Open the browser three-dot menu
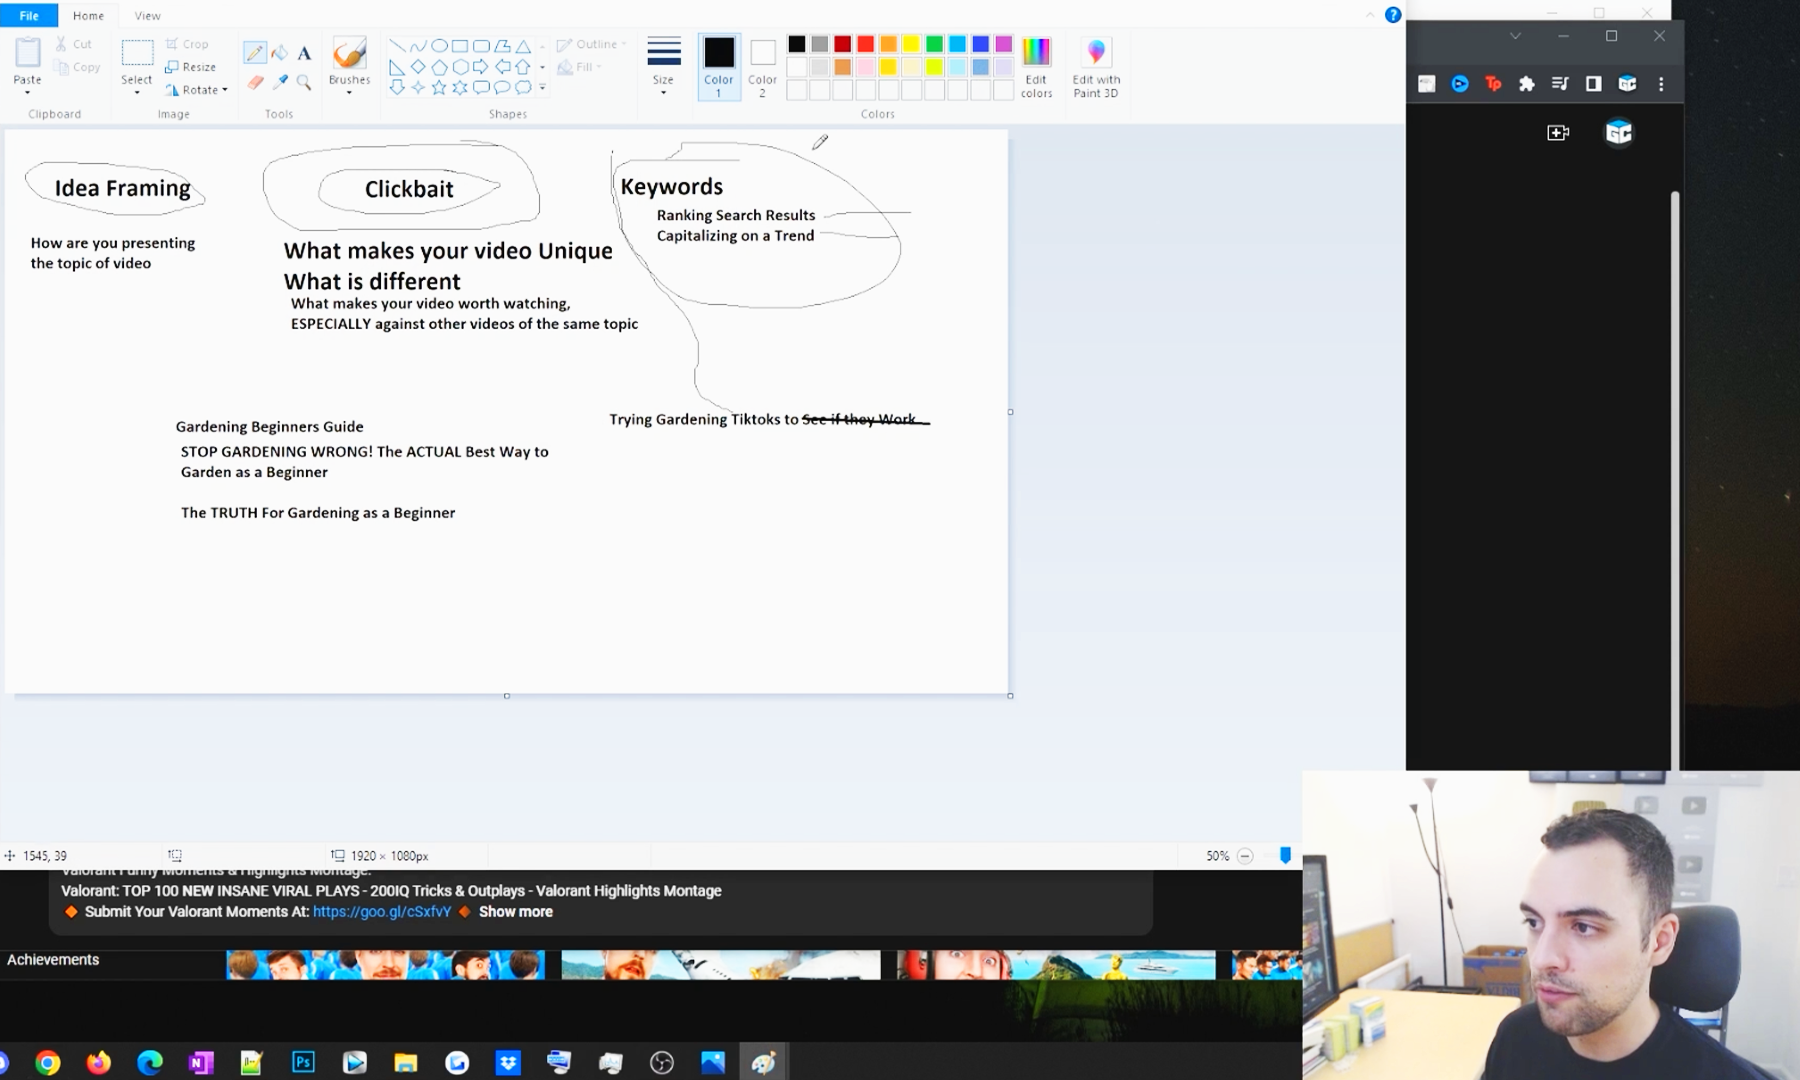This screenshot has width=1800, height=1080. click(x=1661, y=84)
